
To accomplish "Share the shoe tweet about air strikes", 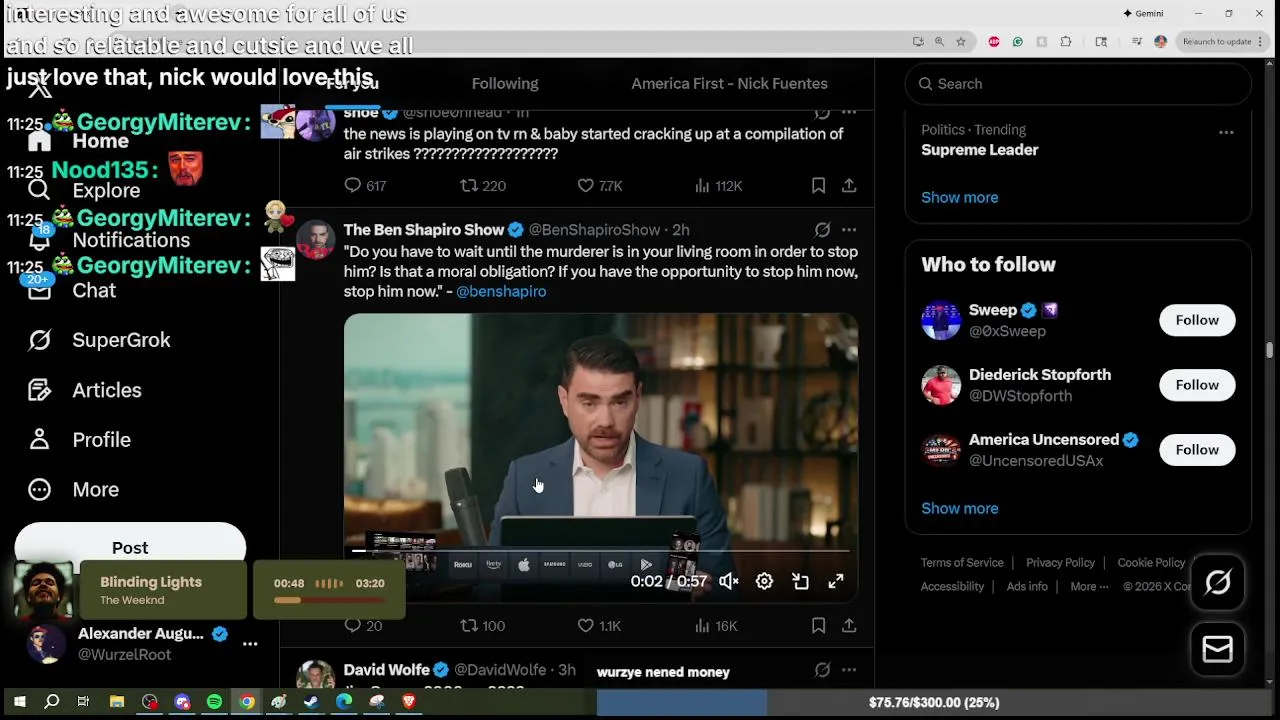I will [x=849, y=185].
